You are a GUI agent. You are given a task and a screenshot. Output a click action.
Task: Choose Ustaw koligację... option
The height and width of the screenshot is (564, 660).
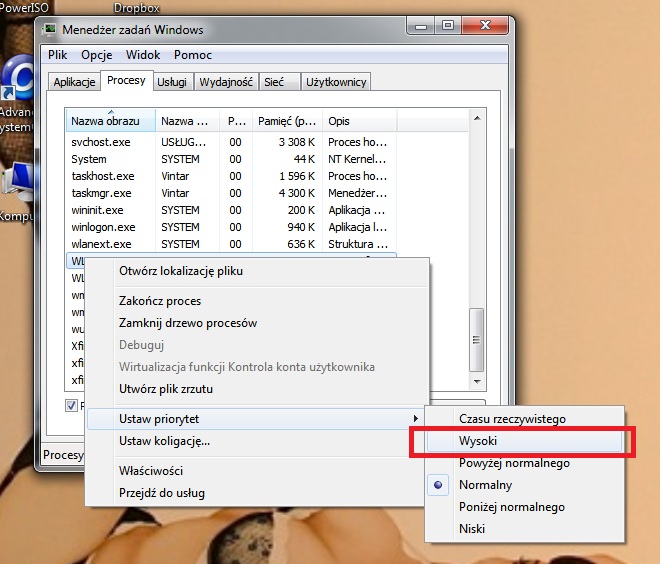click(x=164, y=441)
